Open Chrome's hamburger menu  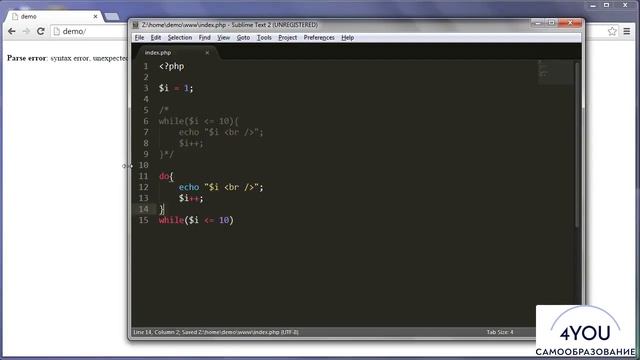pyautogui.click(x=627, y=31)
